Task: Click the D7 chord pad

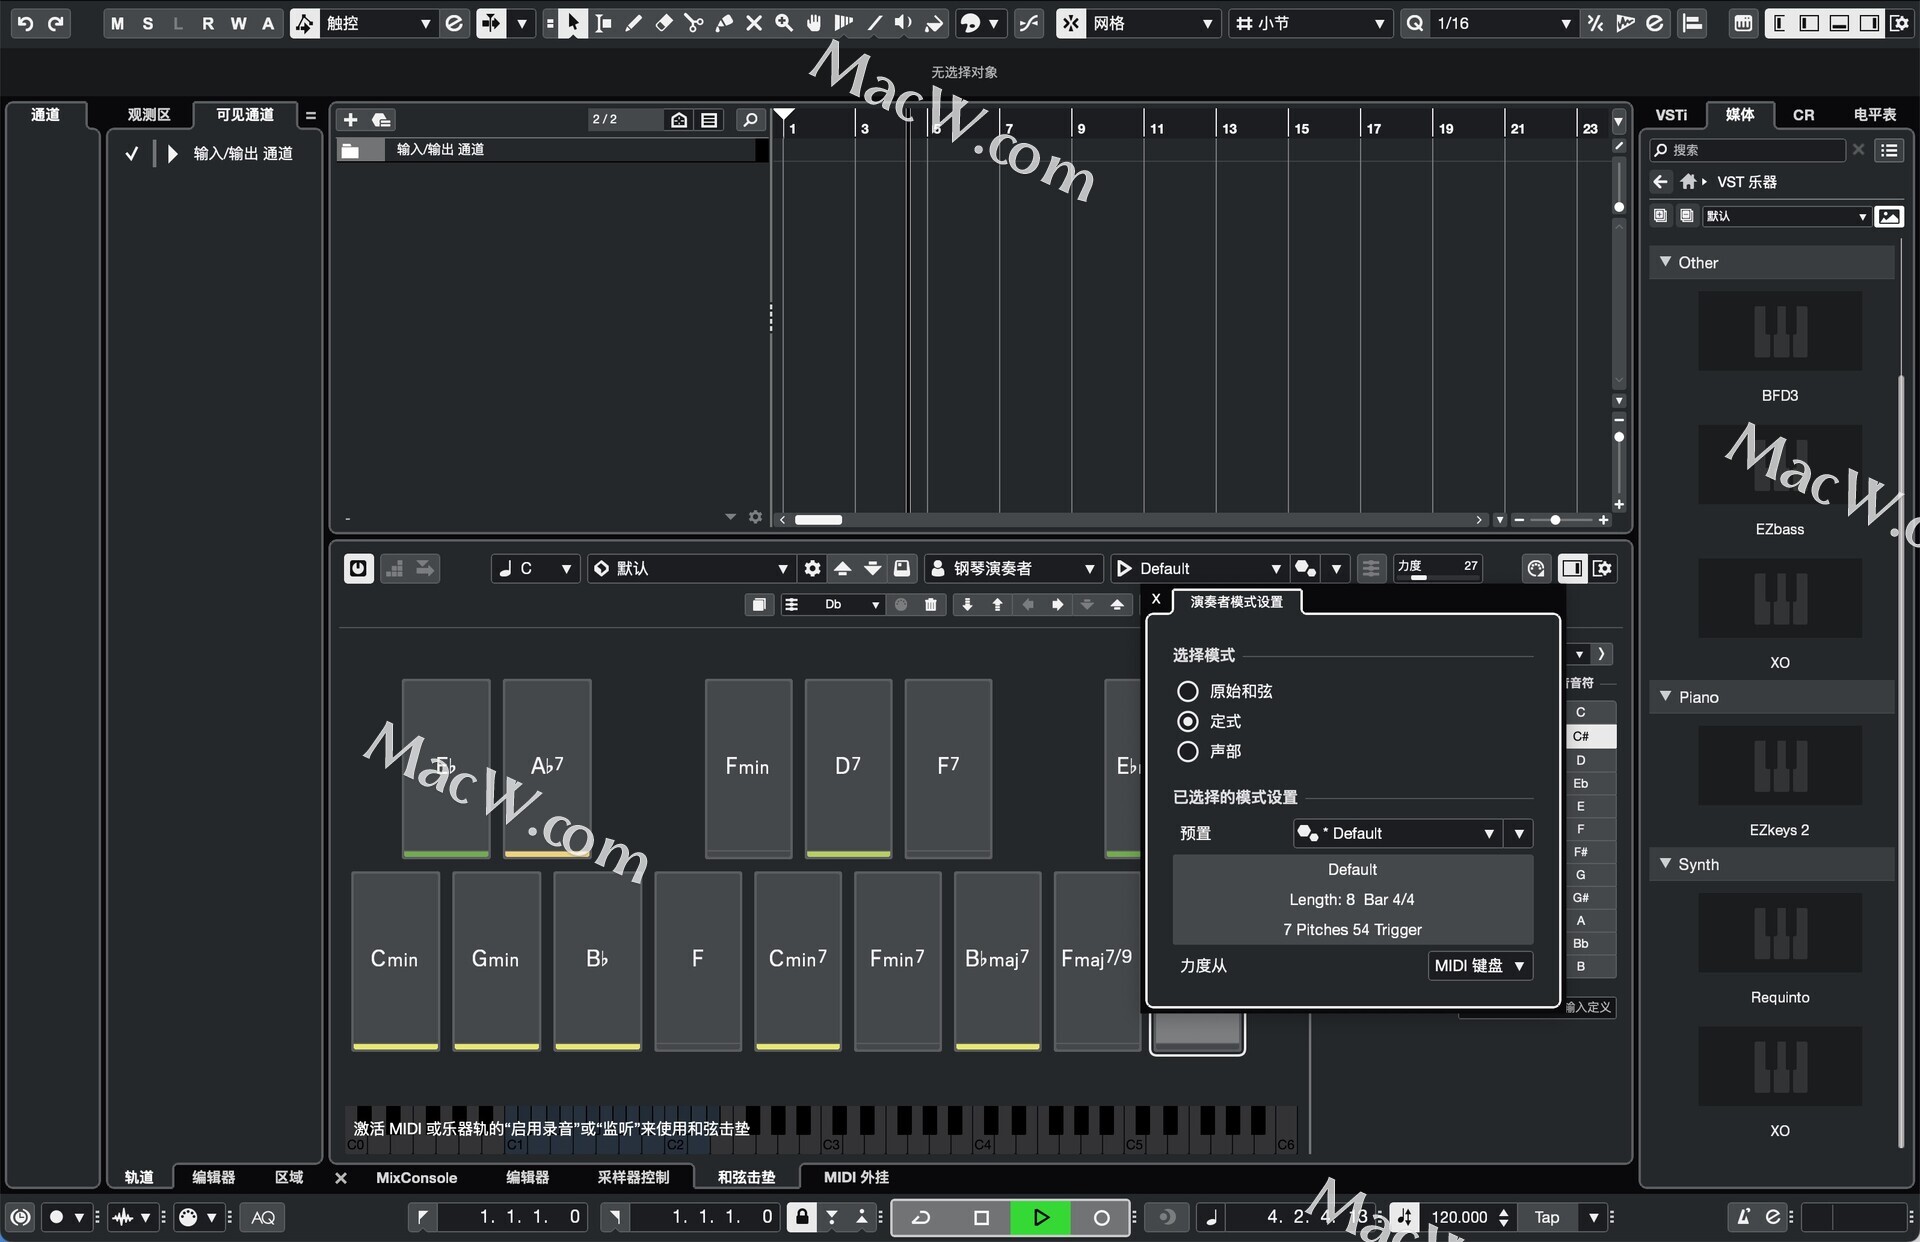Action: pyautogui.click(x=848, y=768)
